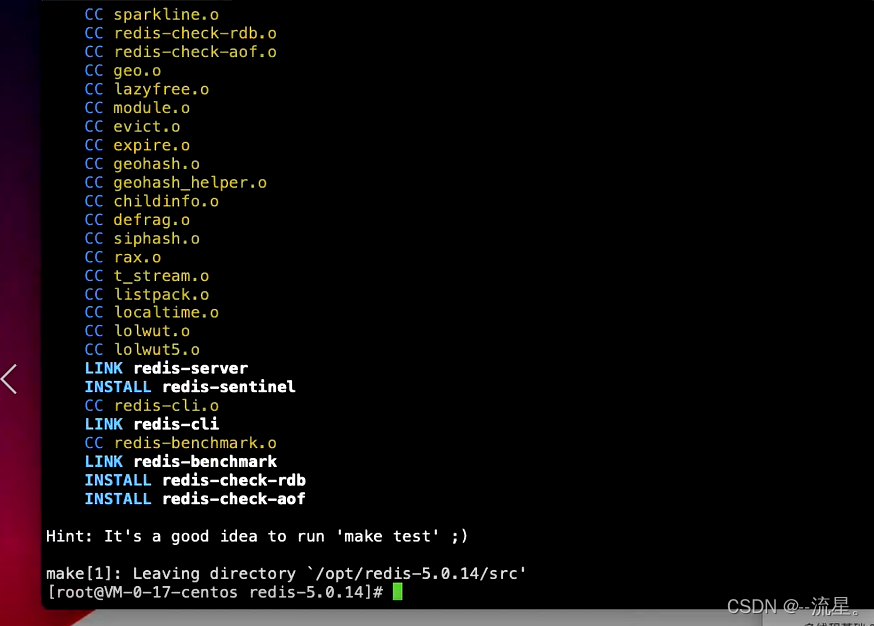Select the 'geohash.o' compile line
874x626 pixels.
[x=142, y=164]
